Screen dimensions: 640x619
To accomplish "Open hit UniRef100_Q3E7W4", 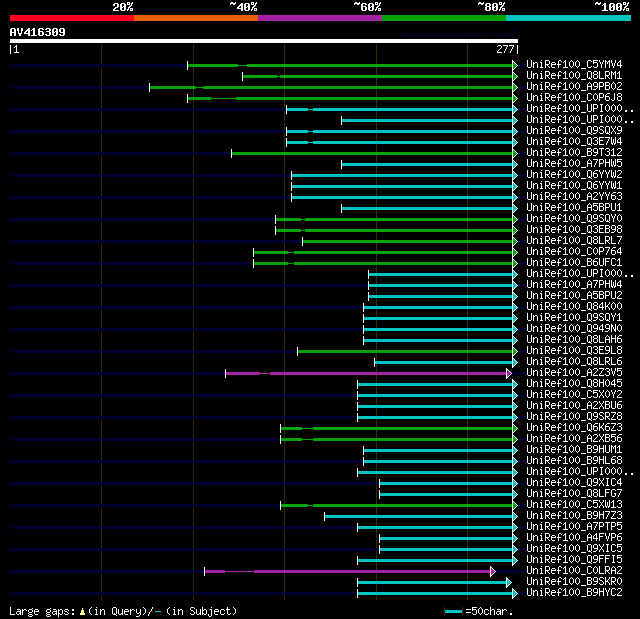I will coord(574,142).
